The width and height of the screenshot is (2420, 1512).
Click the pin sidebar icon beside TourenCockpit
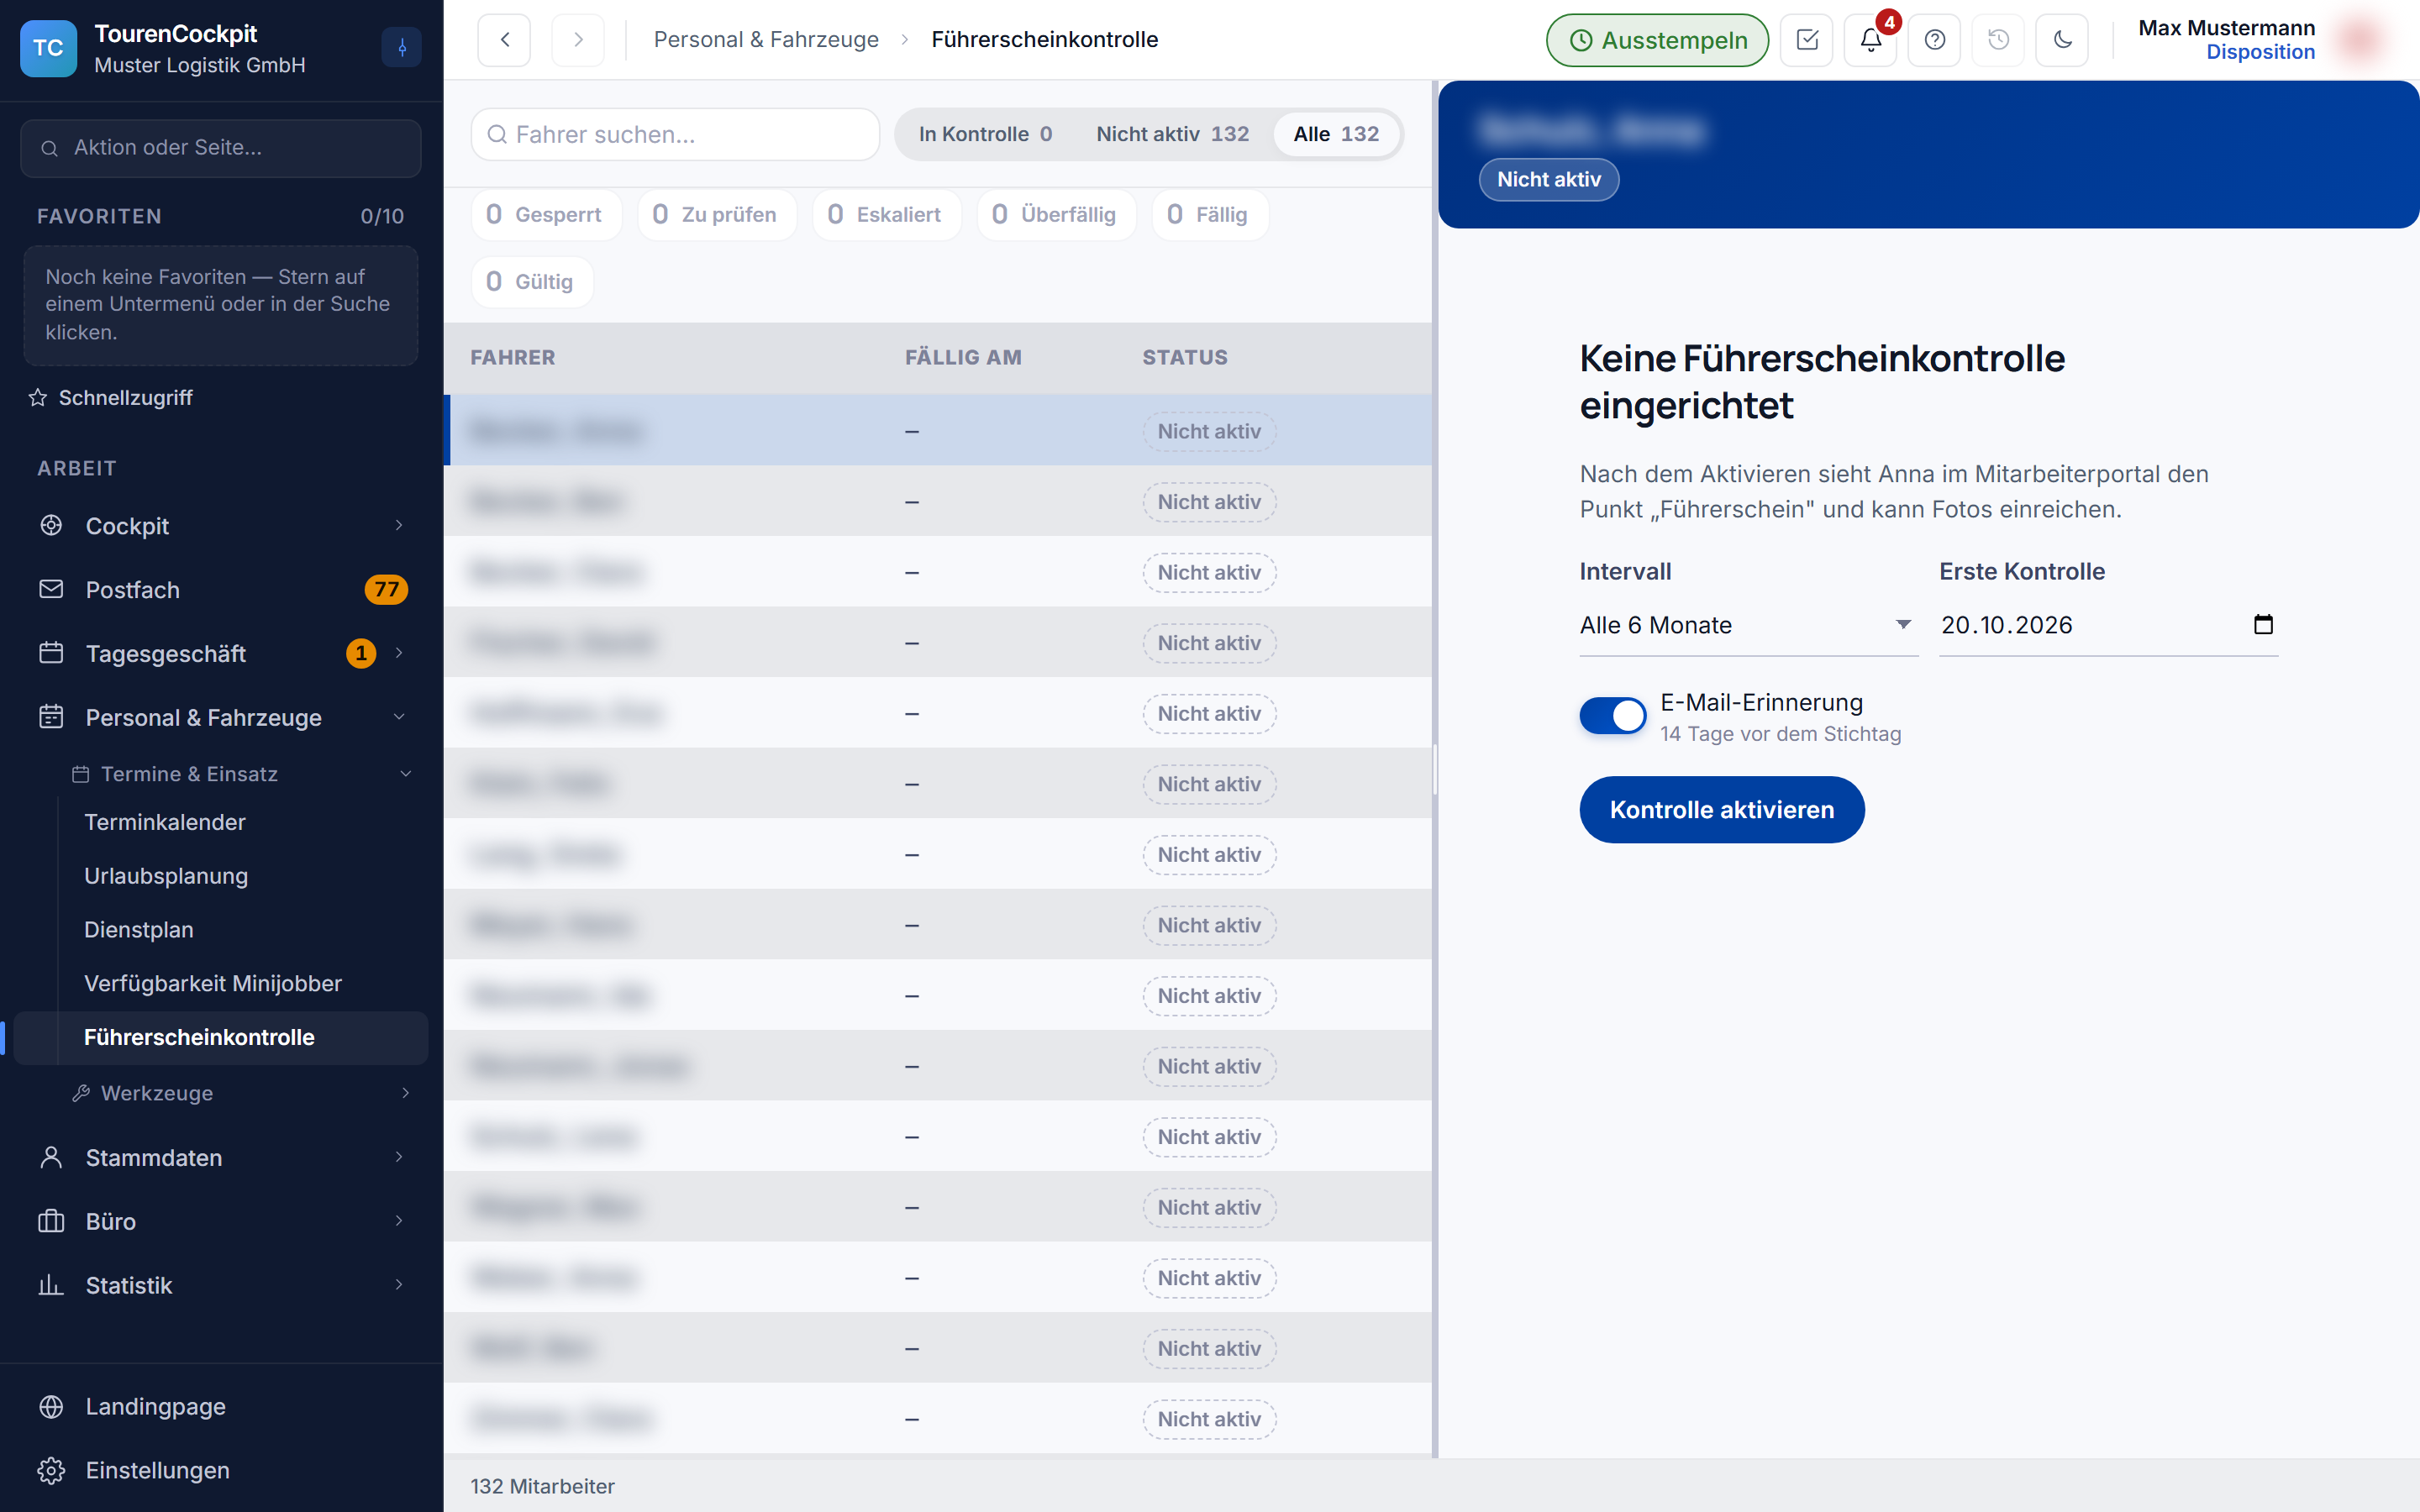[402, 47]
